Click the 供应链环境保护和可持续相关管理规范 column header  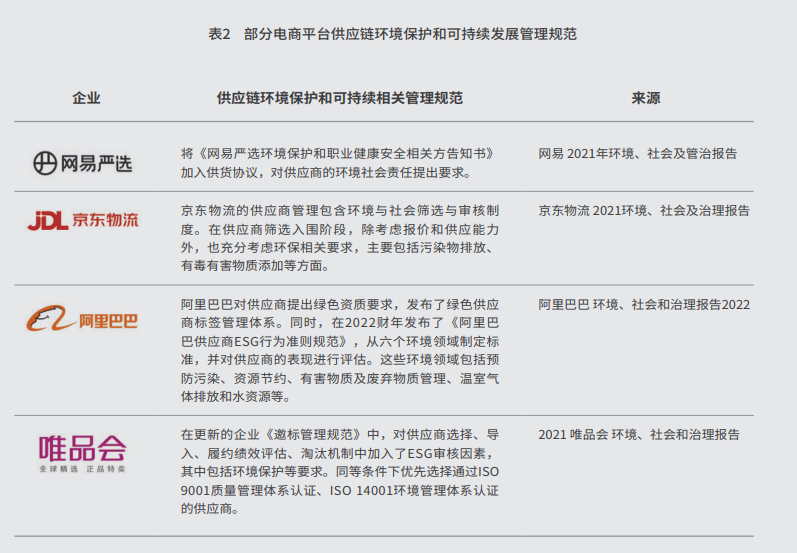click(x=340, y=98)
